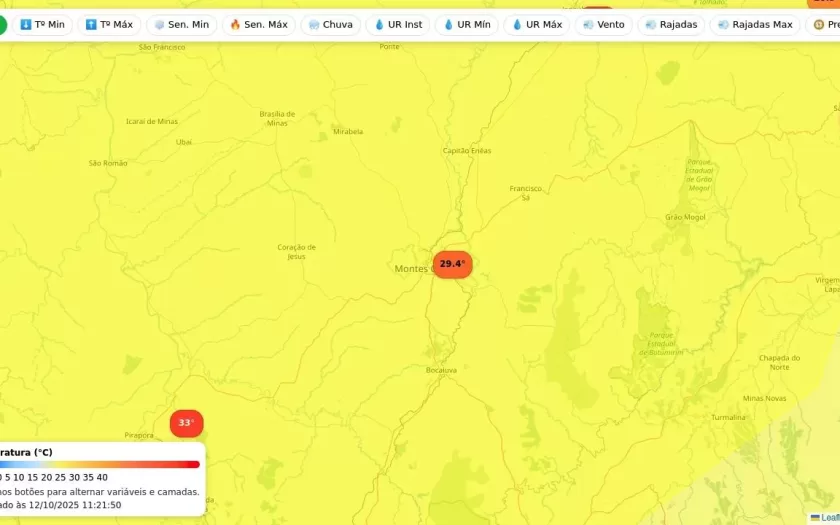The image size is (840, 525).
Task: Click the São Francisco town label
Action: pyautogui.click(x=162, y=47)
